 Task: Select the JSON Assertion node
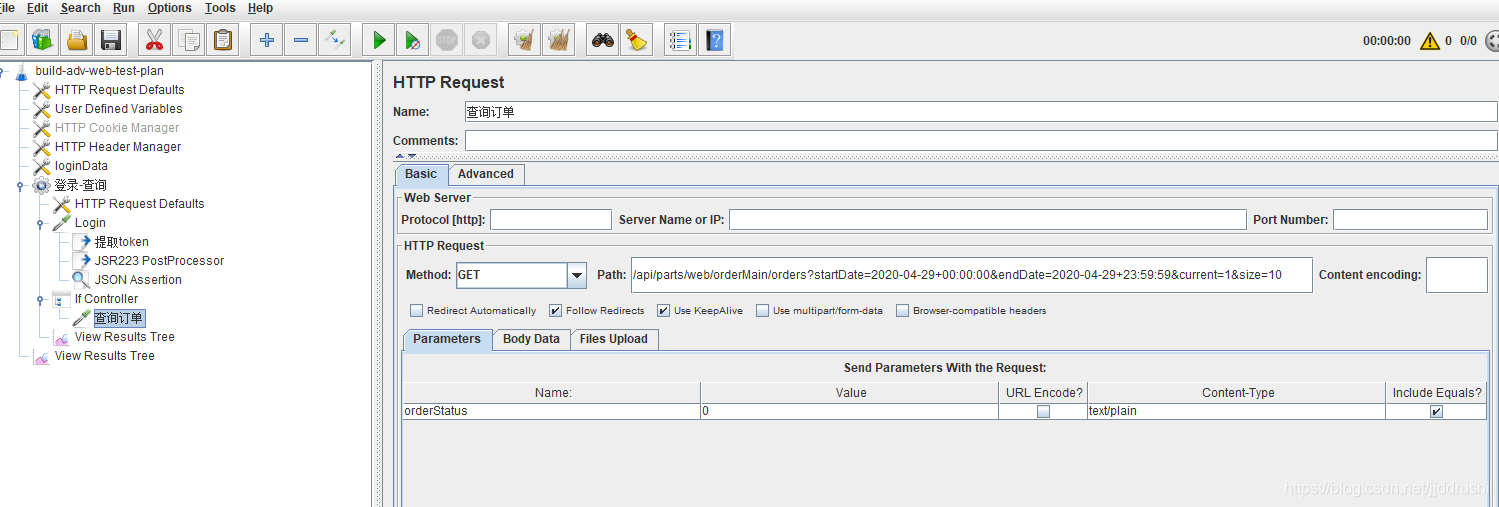(138, 280)
